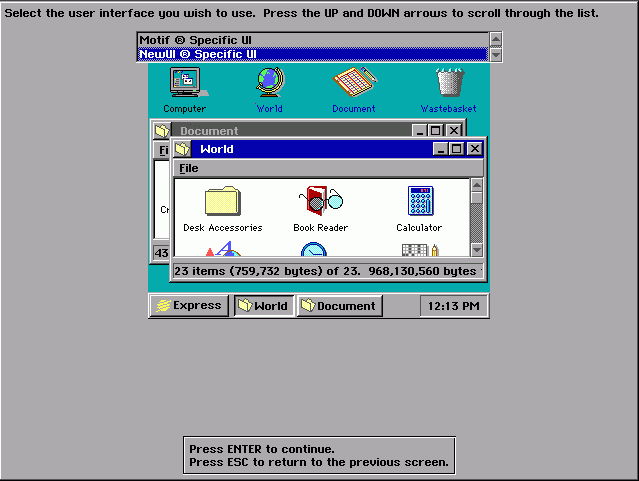Click the World window scroll down arrow
Image resolution: width=639 pixels, height=481 pixels.
[476, 249]
